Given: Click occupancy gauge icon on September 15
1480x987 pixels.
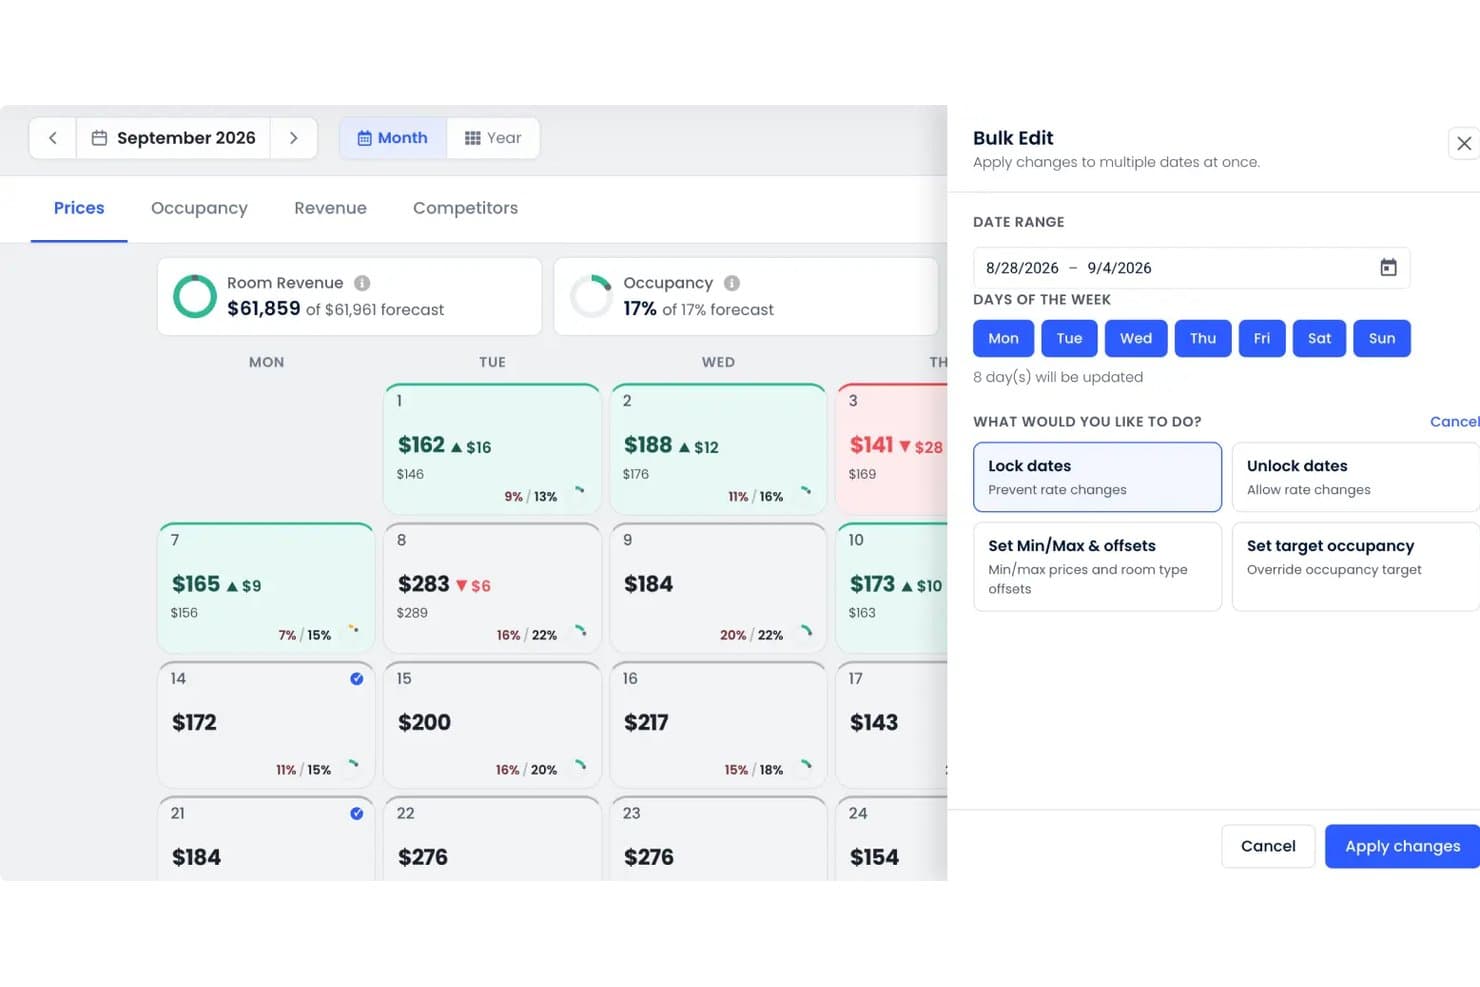Looking at the screenshot, I should [x=579, y=767].
